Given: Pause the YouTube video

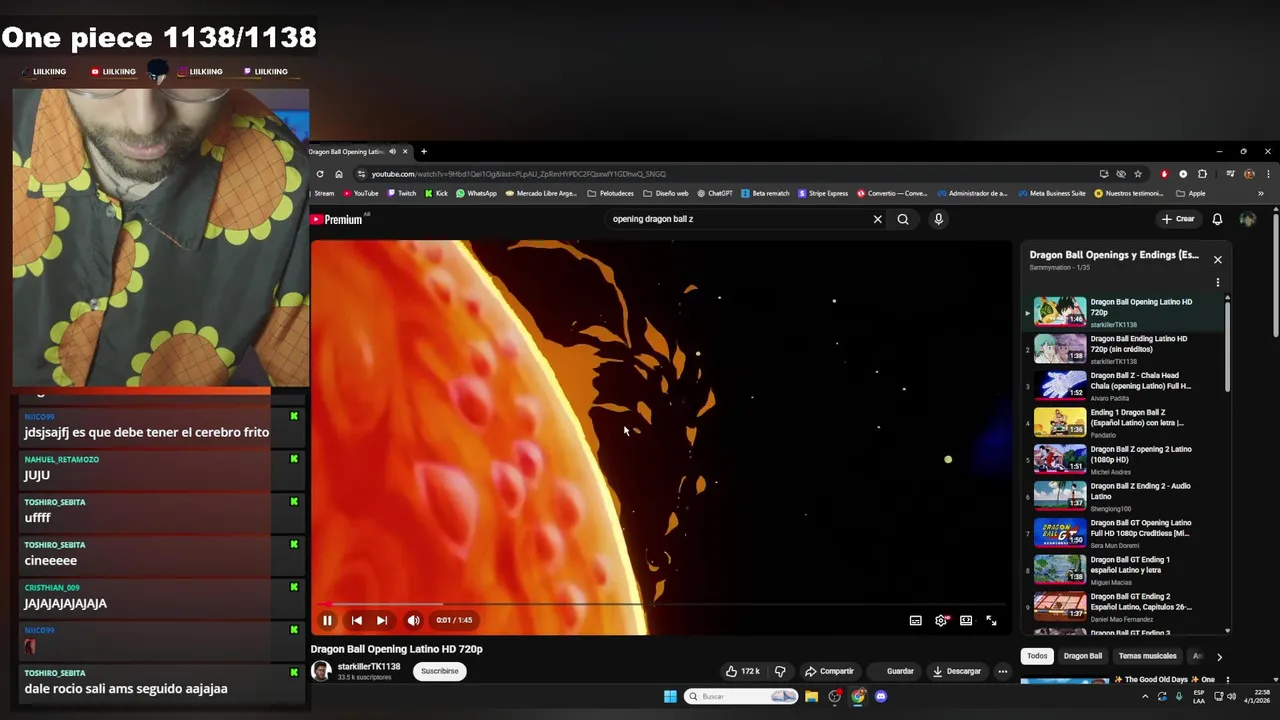Looking at the screenshot, I should 327,620.
